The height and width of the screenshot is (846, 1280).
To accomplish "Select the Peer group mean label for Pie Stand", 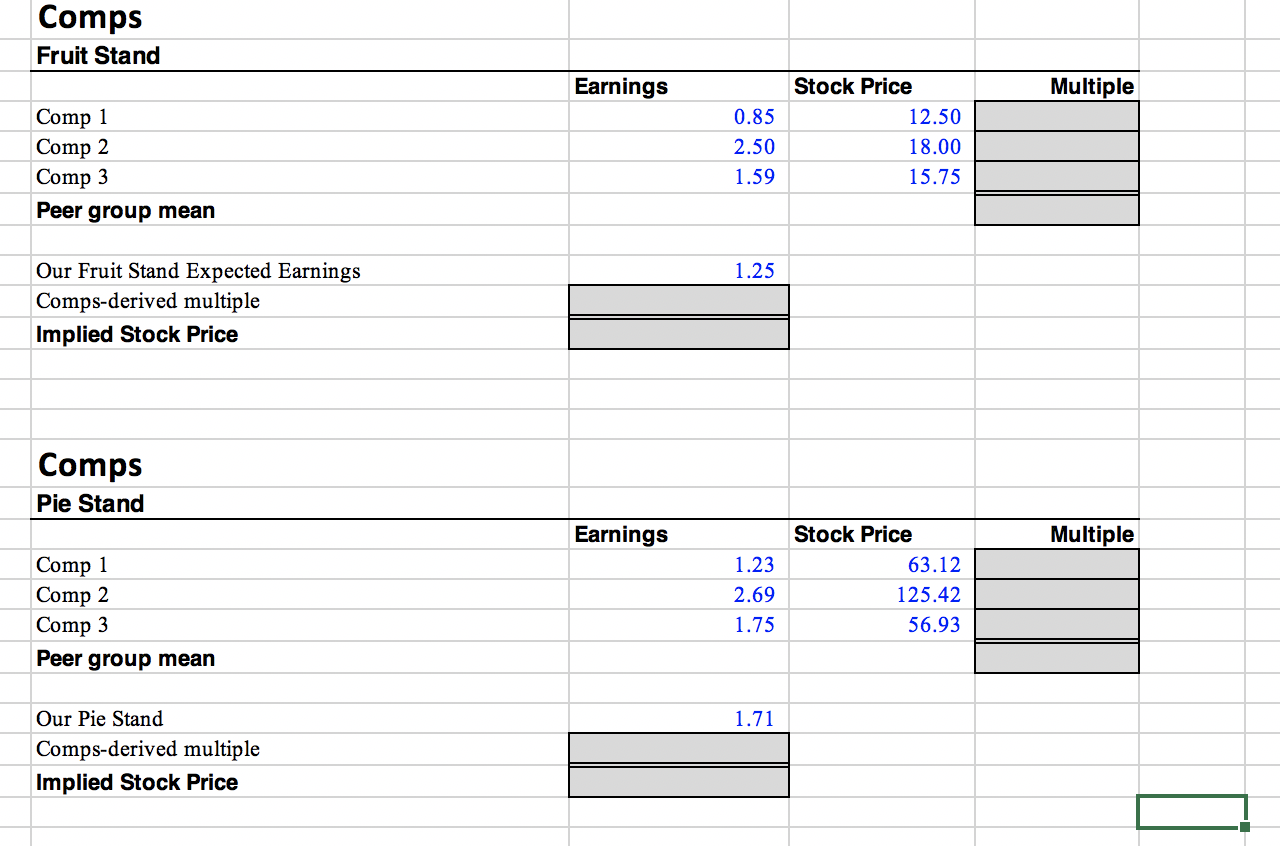I will [x=125, y=658].
